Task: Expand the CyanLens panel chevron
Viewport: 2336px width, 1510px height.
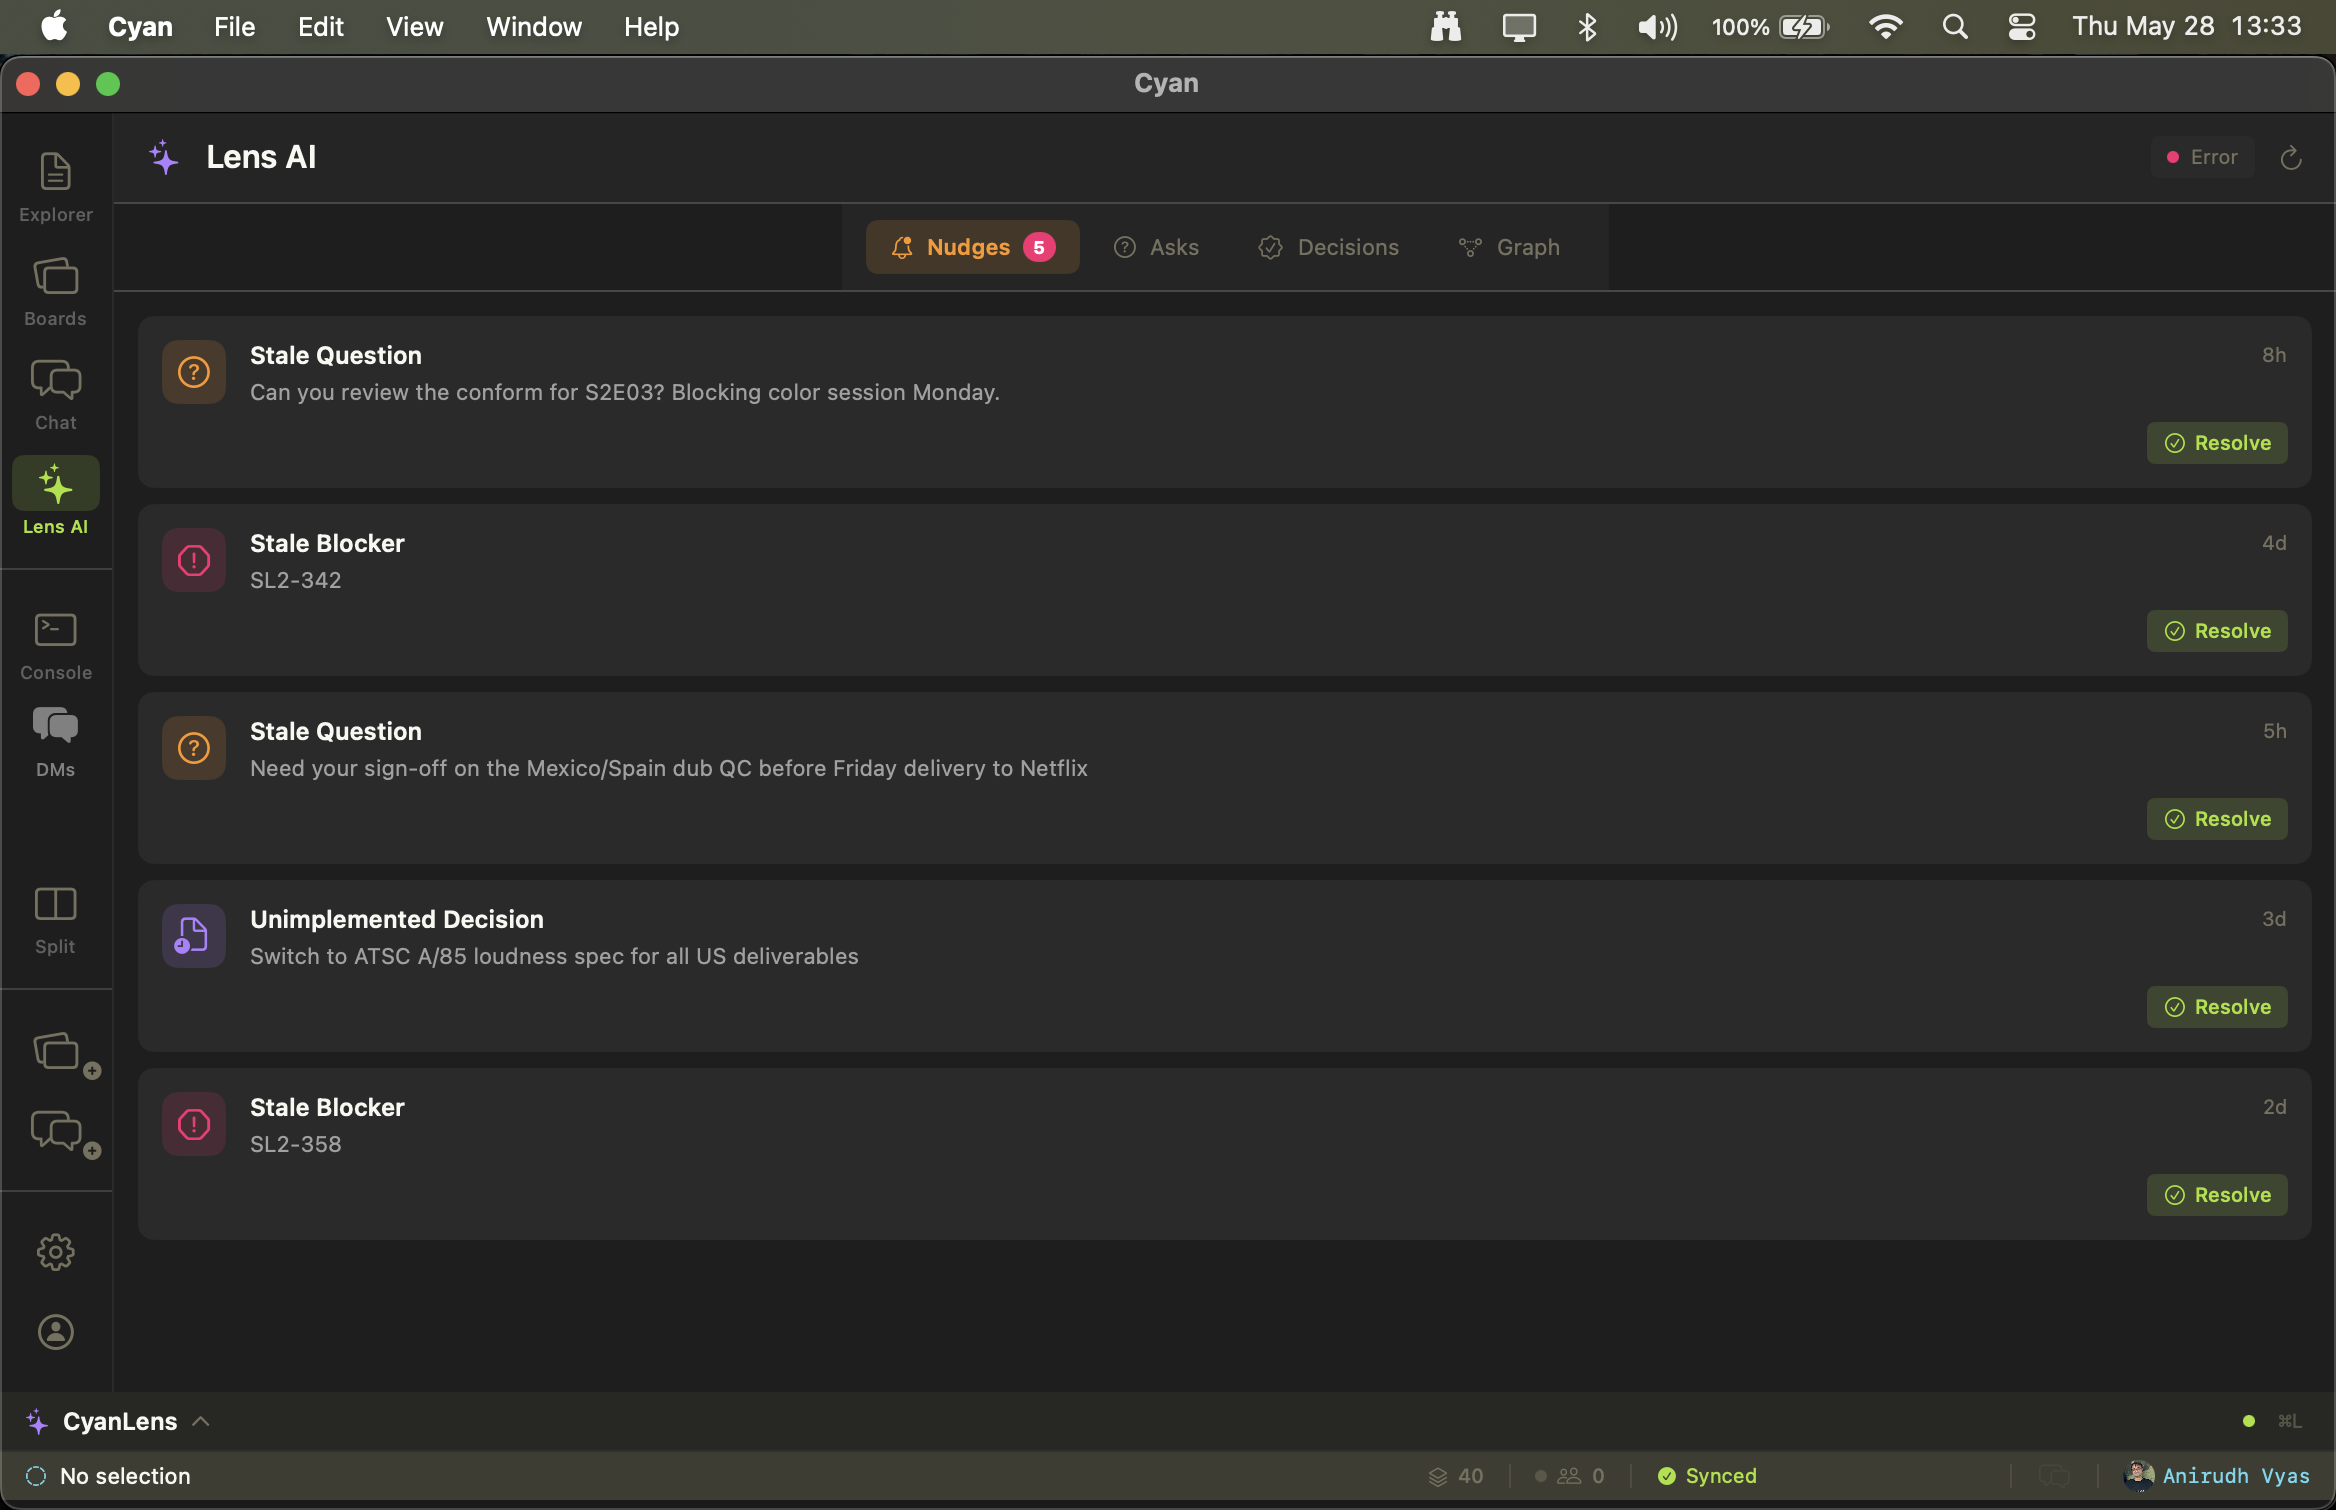Action: click(x=201, y=1421)
